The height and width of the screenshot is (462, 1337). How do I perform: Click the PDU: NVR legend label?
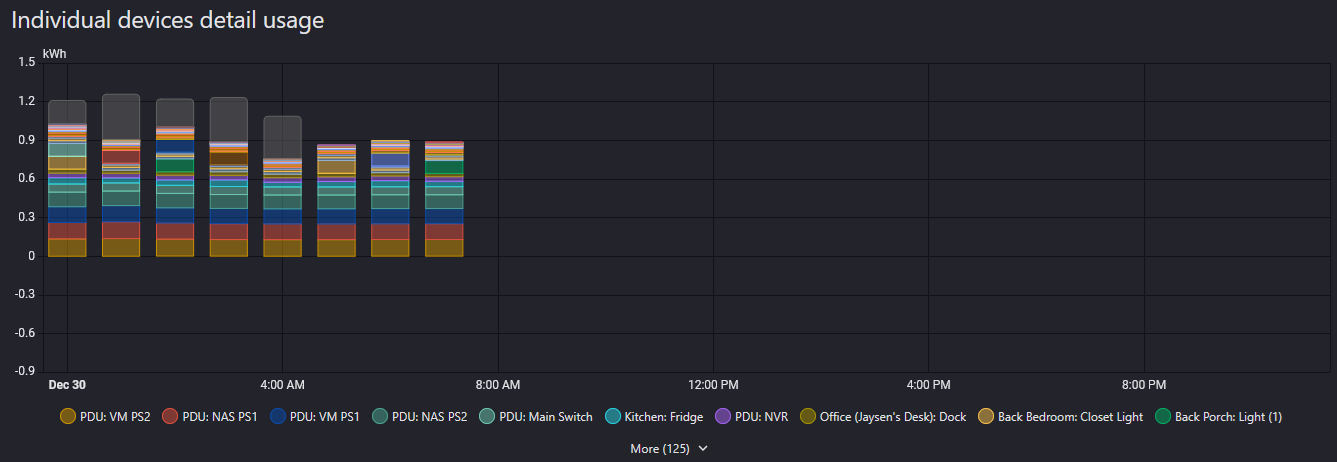760,416
